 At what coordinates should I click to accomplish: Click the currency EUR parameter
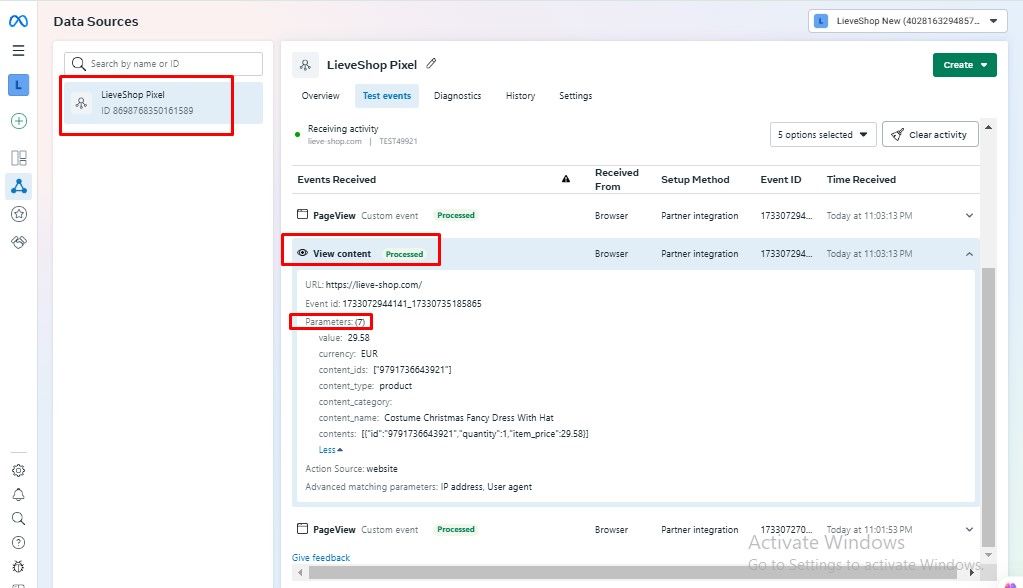tap(348, 354)
